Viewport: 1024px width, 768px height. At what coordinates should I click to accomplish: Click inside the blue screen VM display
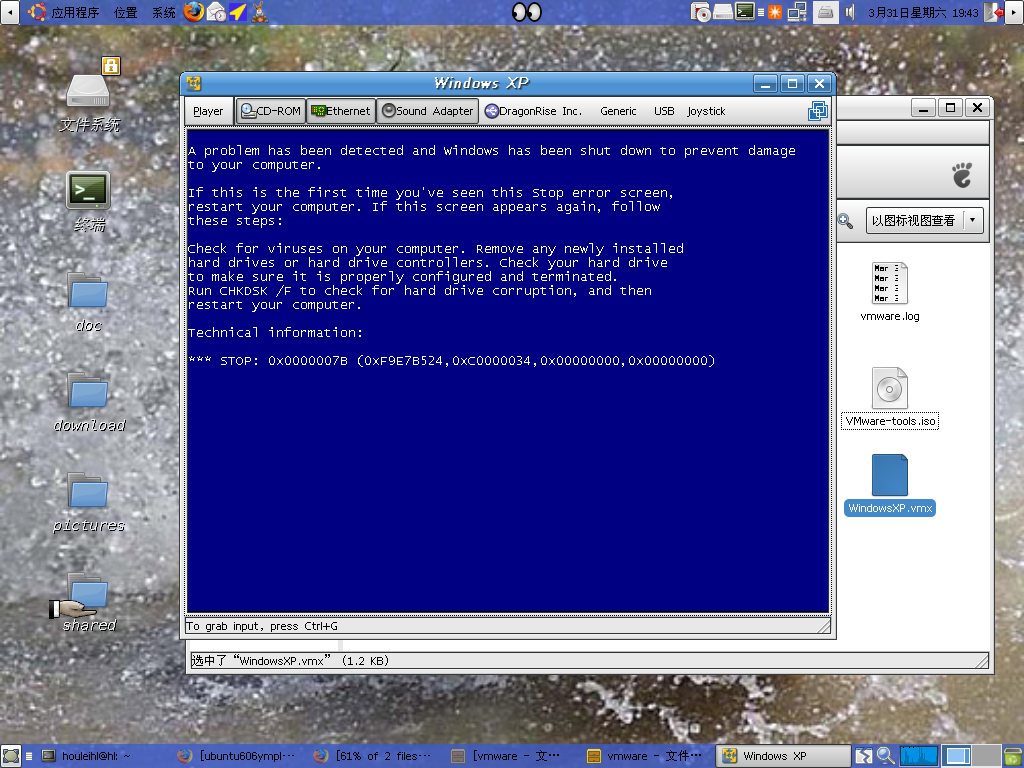[x=508, y=371]
